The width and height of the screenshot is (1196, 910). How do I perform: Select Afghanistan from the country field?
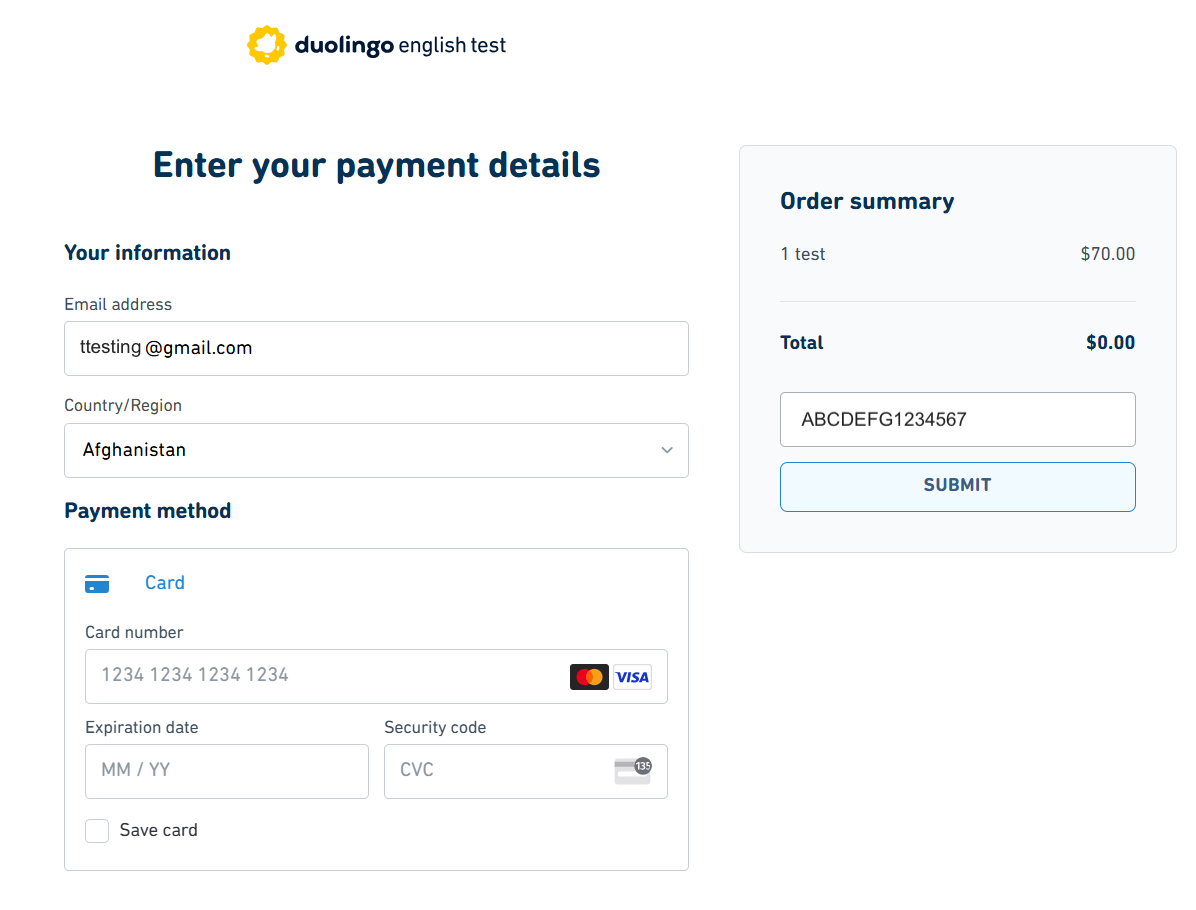pyautogui.click(x=376, y=450)
